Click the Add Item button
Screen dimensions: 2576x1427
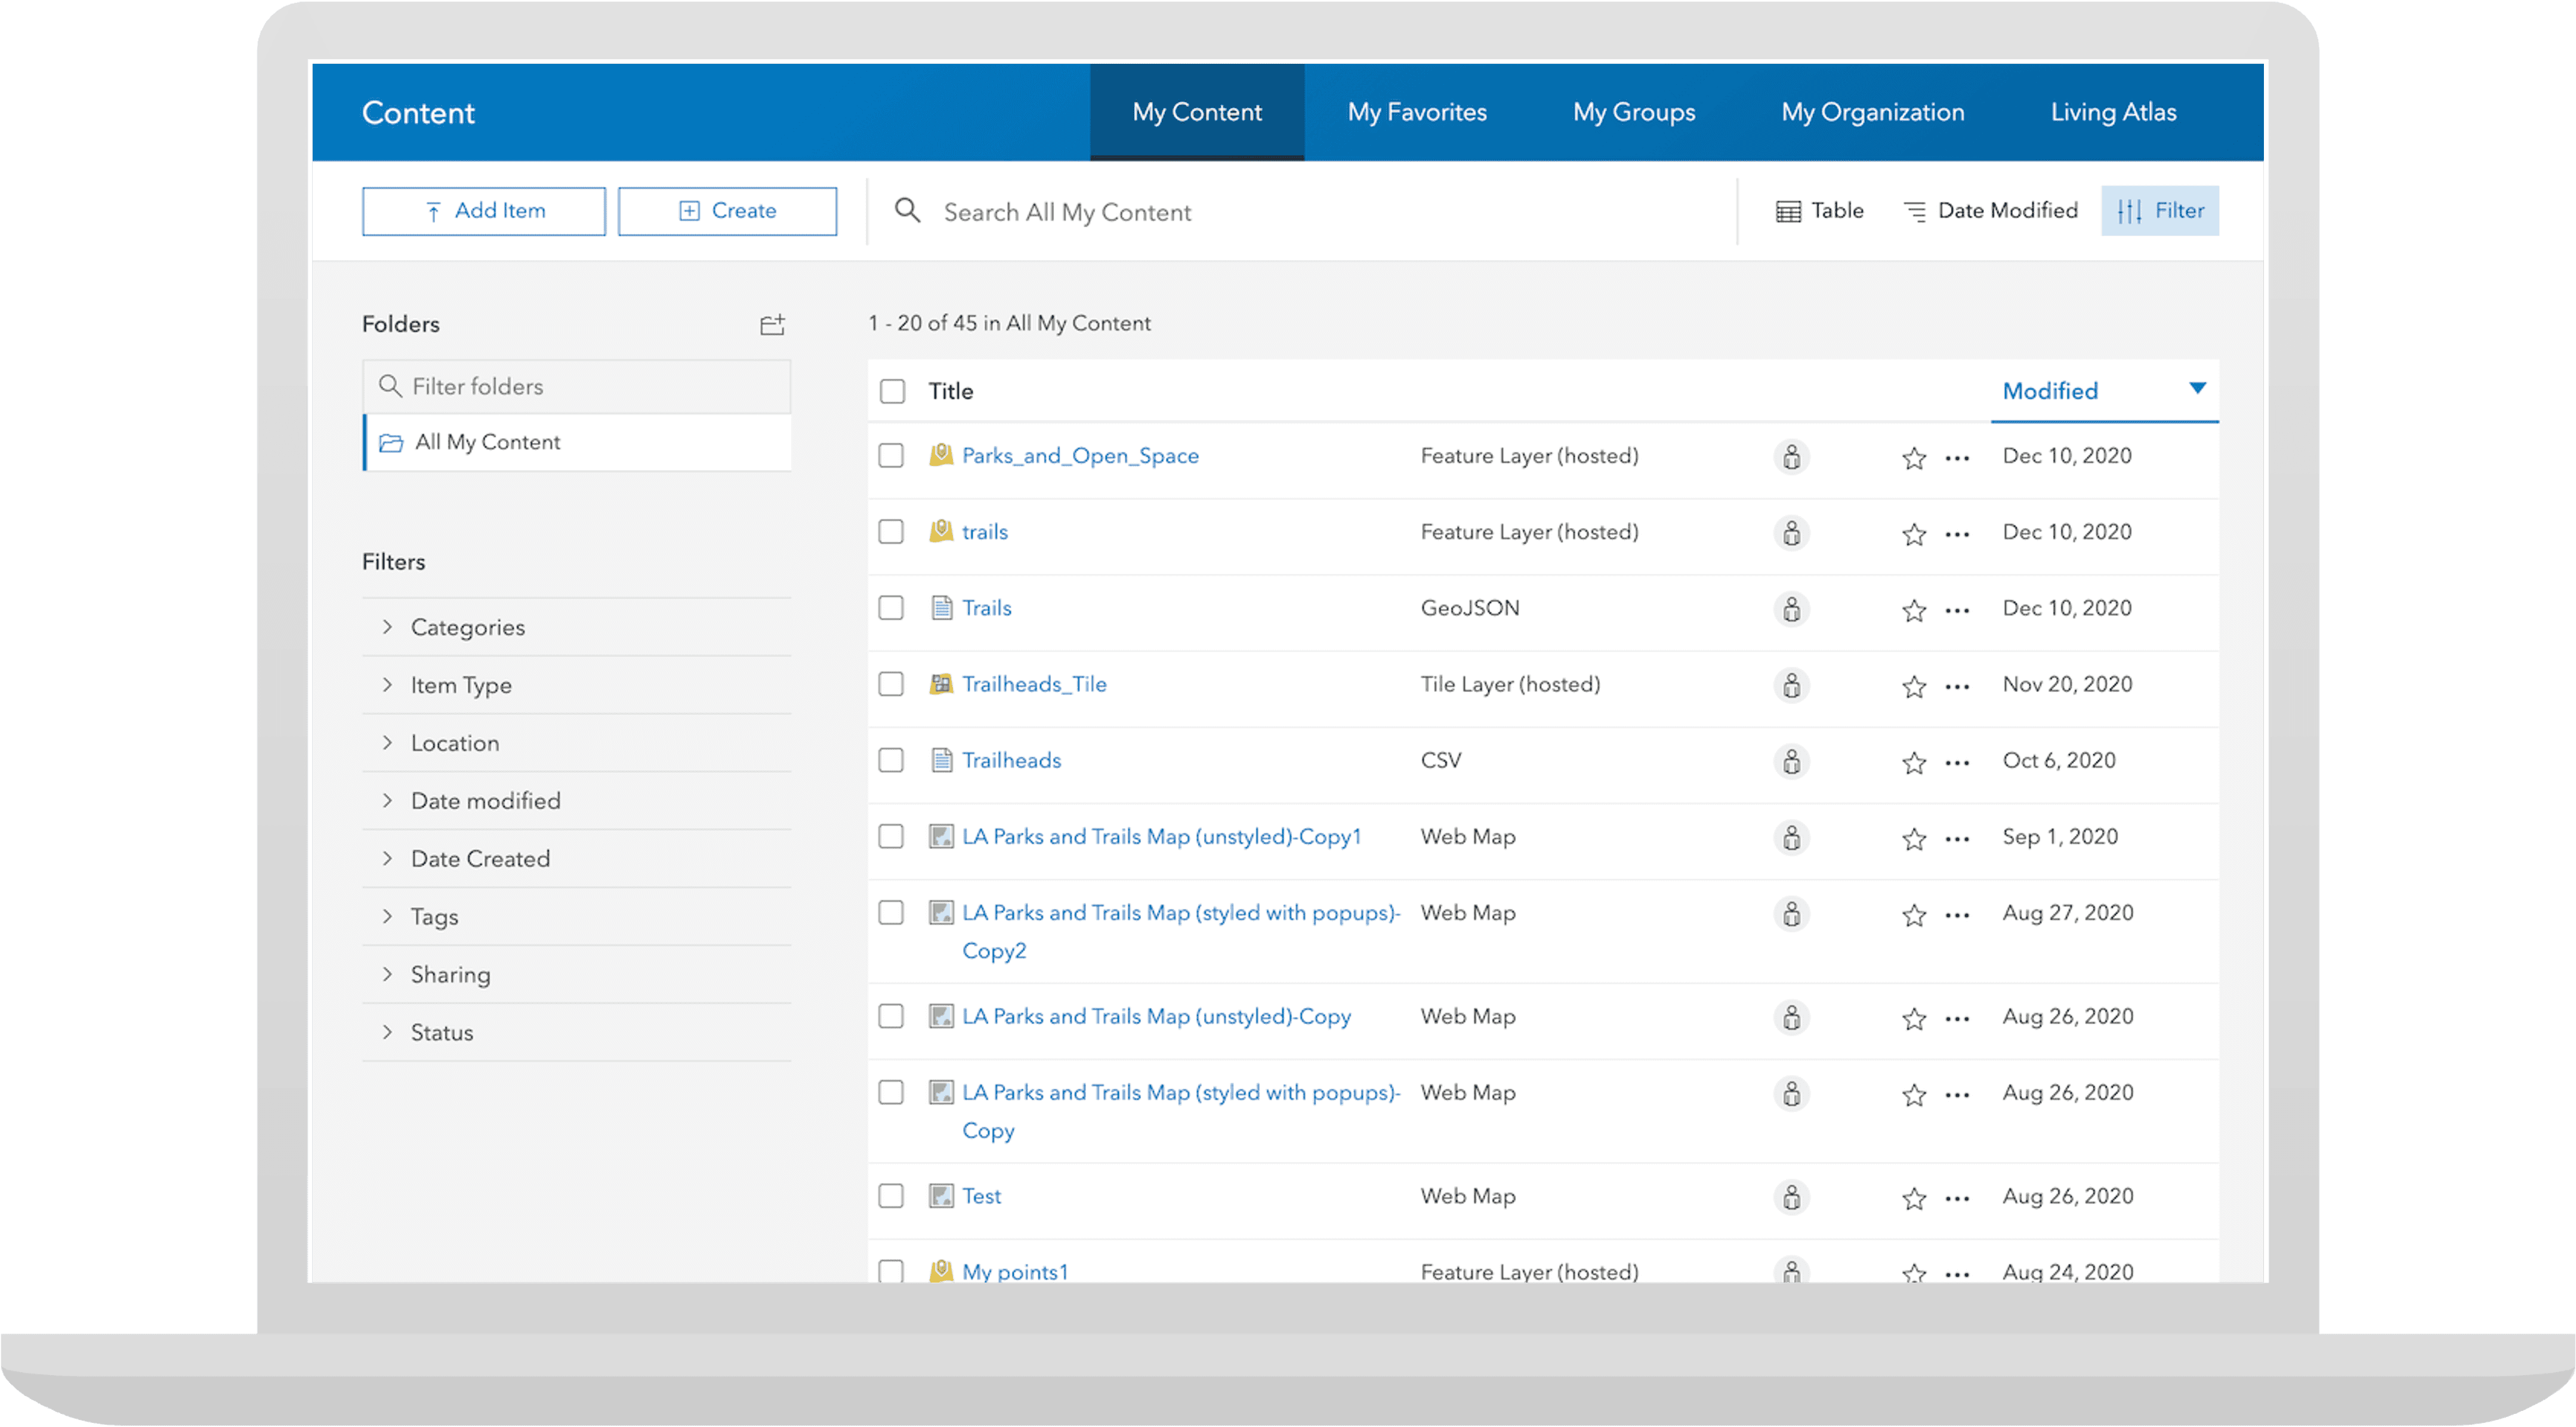484,211
